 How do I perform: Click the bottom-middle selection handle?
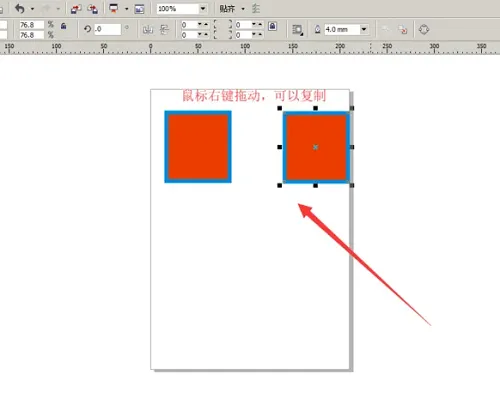coord(315,185)
